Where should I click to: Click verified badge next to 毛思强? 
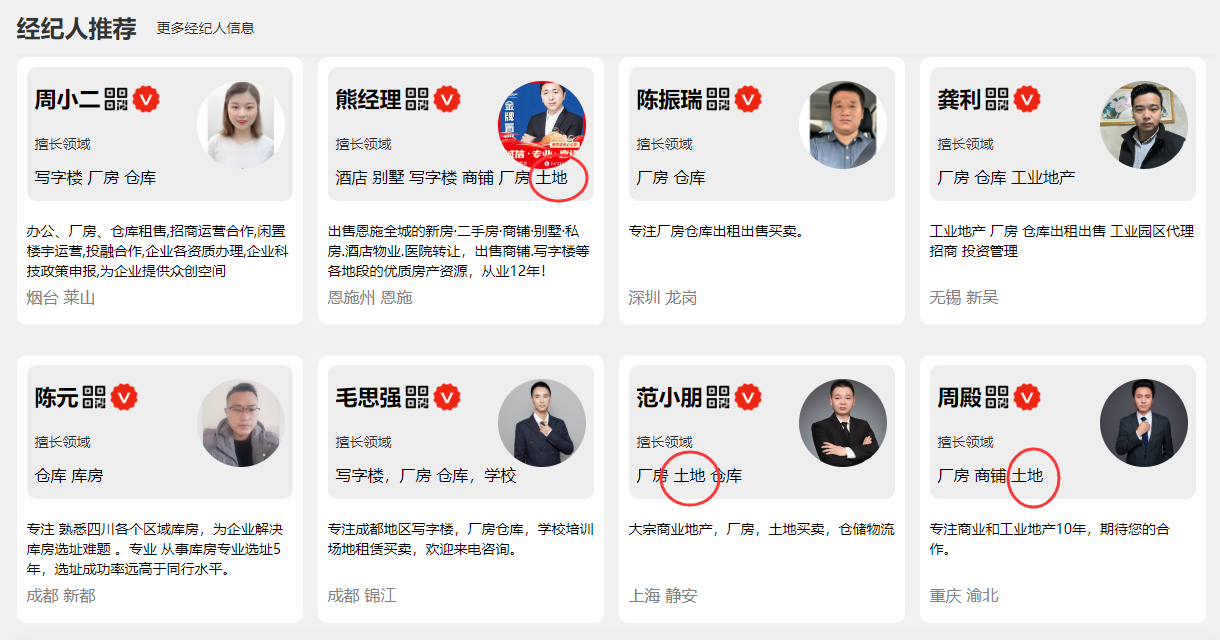447,397
